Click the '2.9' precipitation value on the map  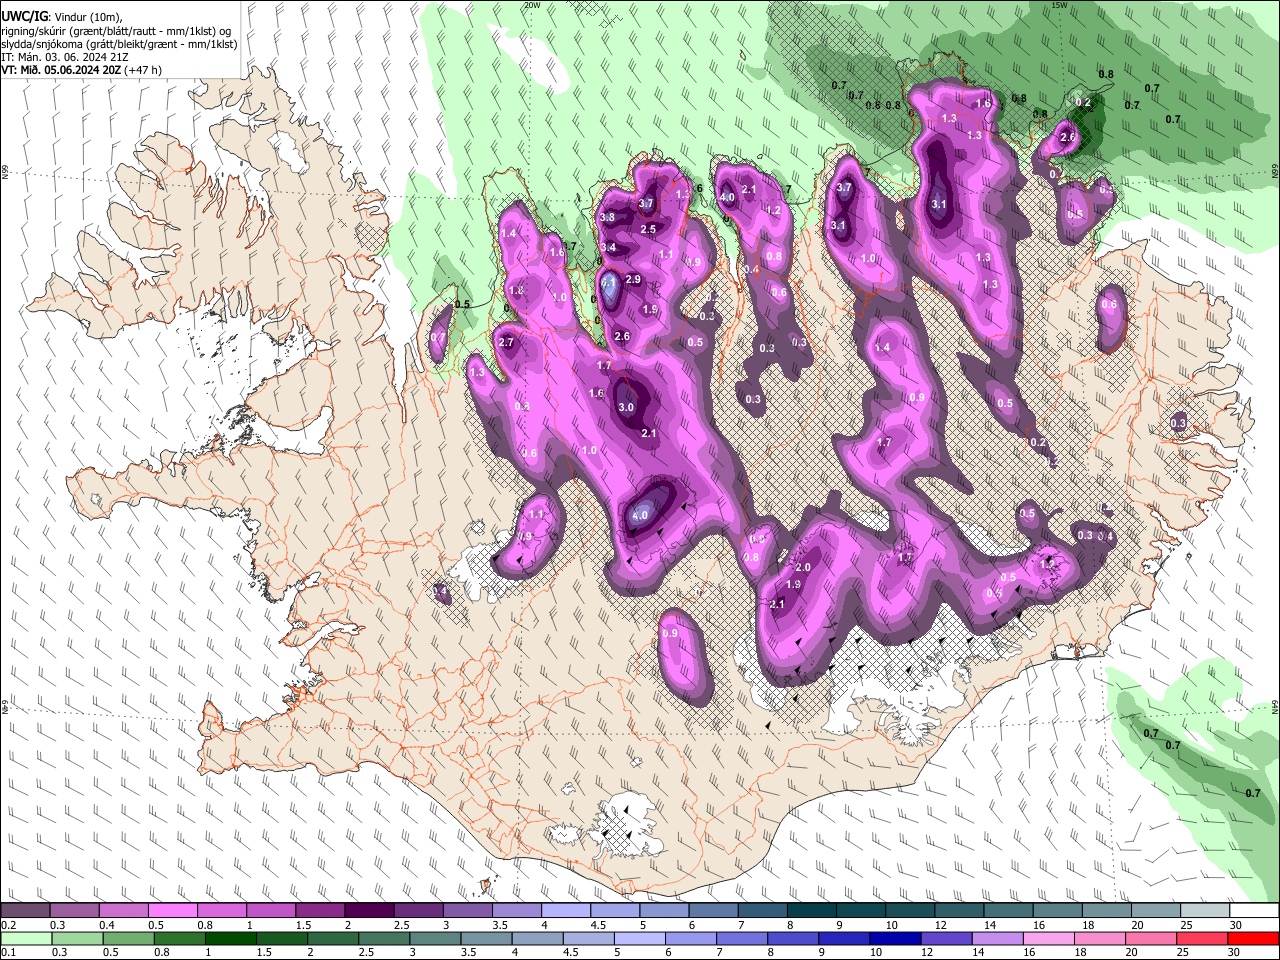click(633, 280)
